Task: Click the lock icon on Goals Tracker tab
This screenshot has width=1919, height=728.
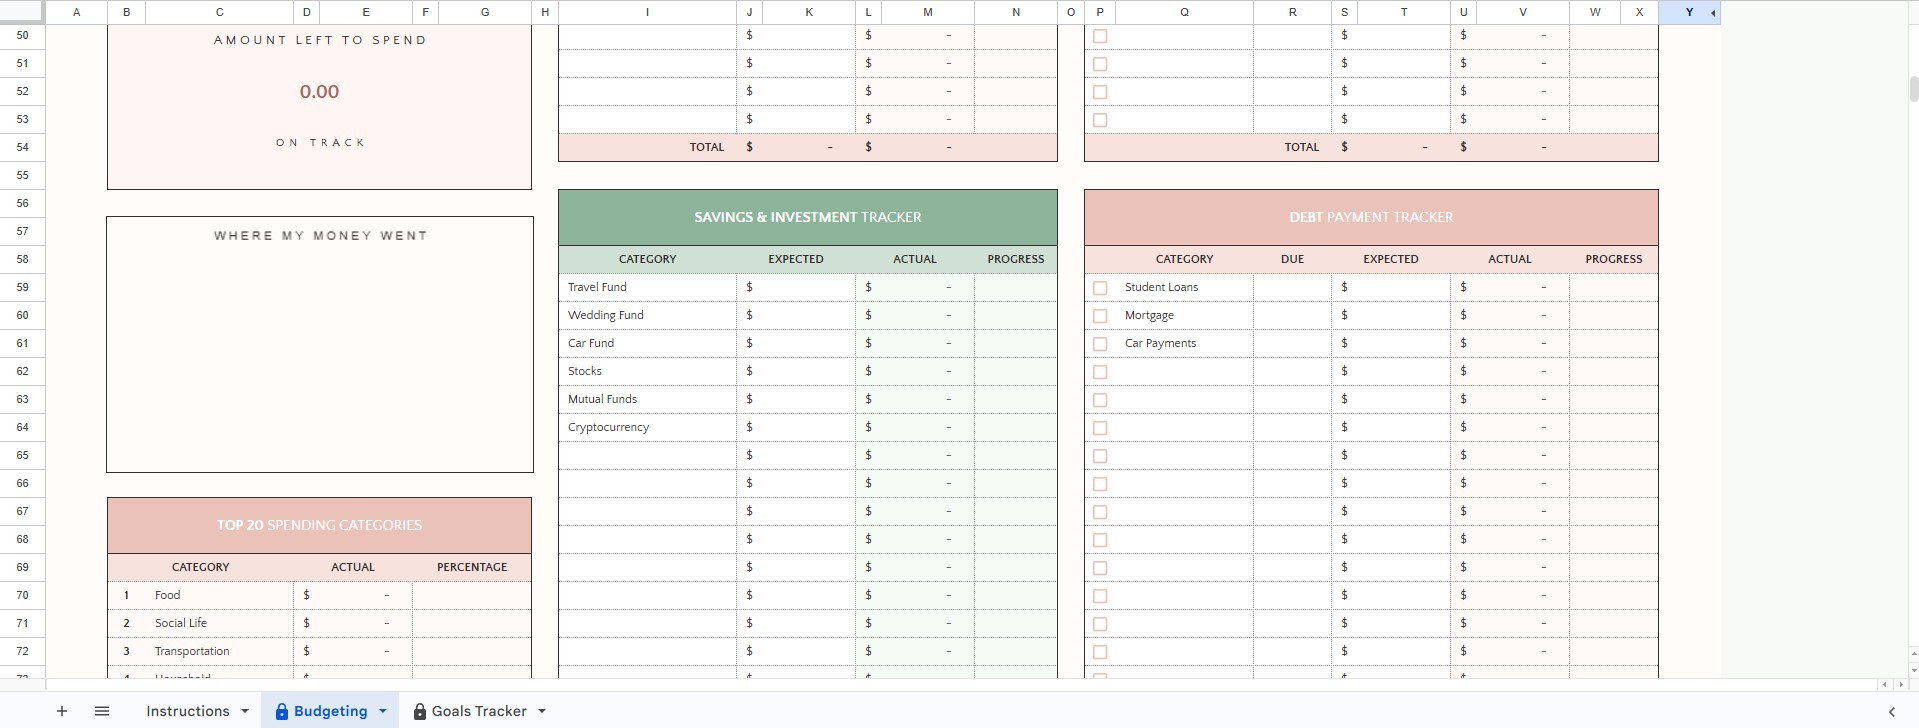Action: (420, 711)
